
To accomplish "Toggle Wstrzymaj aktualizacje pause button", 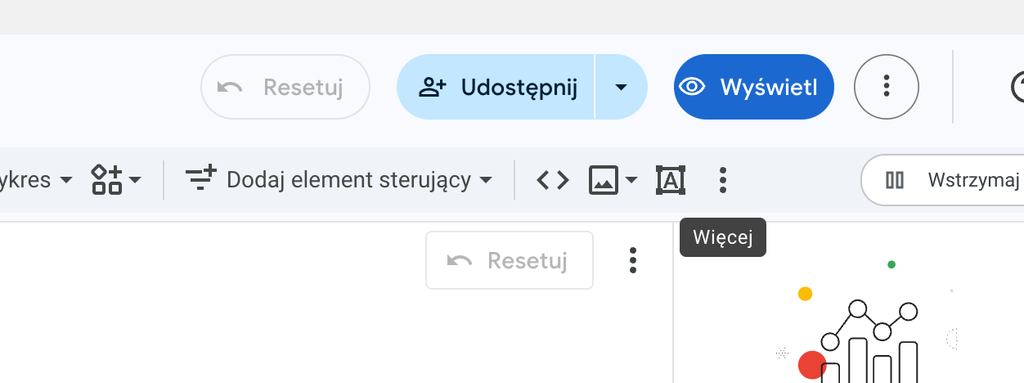I will pos(942,180).
